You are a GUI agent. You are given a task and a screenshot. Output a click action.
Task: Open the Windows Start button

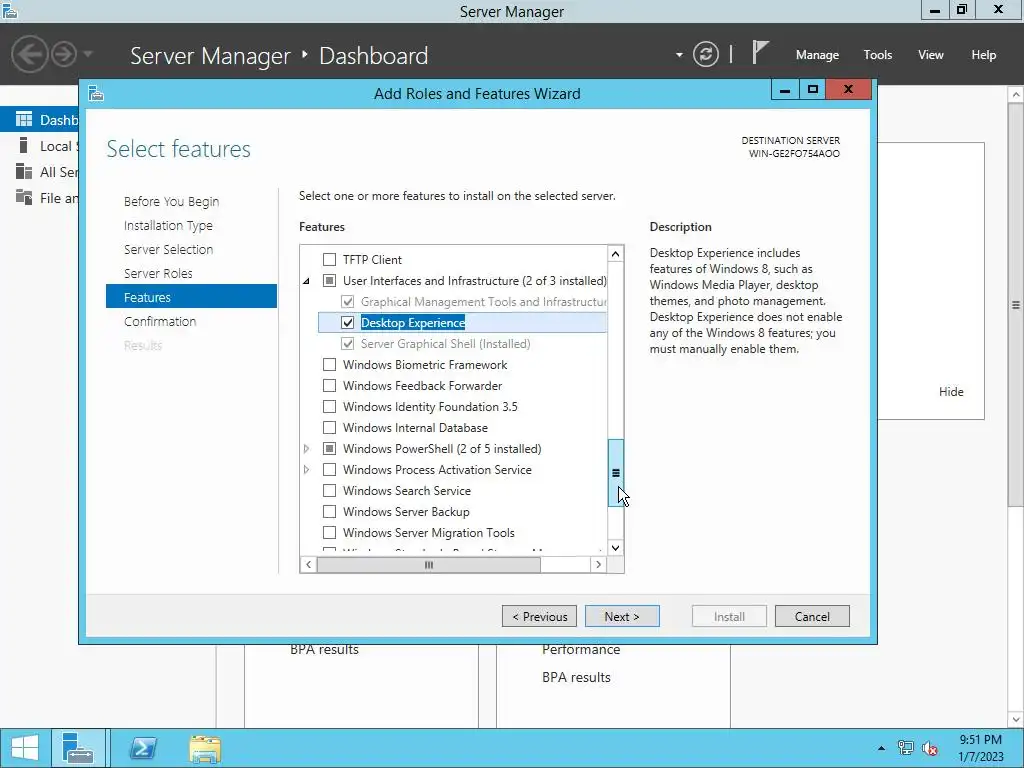(25, 748)
